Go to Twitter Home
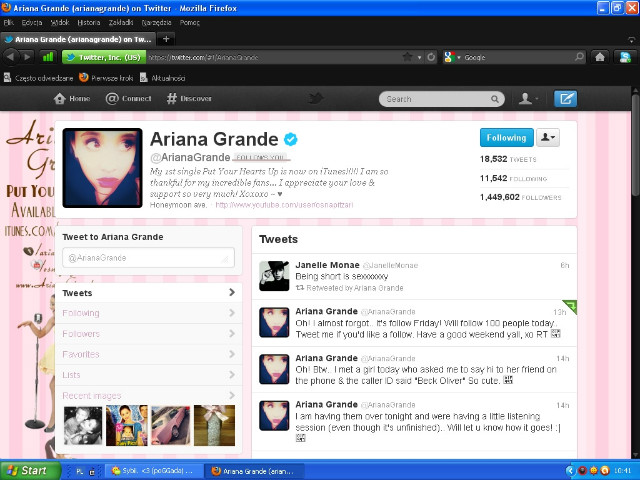This screenshot has width=640, height=480. 72,98
